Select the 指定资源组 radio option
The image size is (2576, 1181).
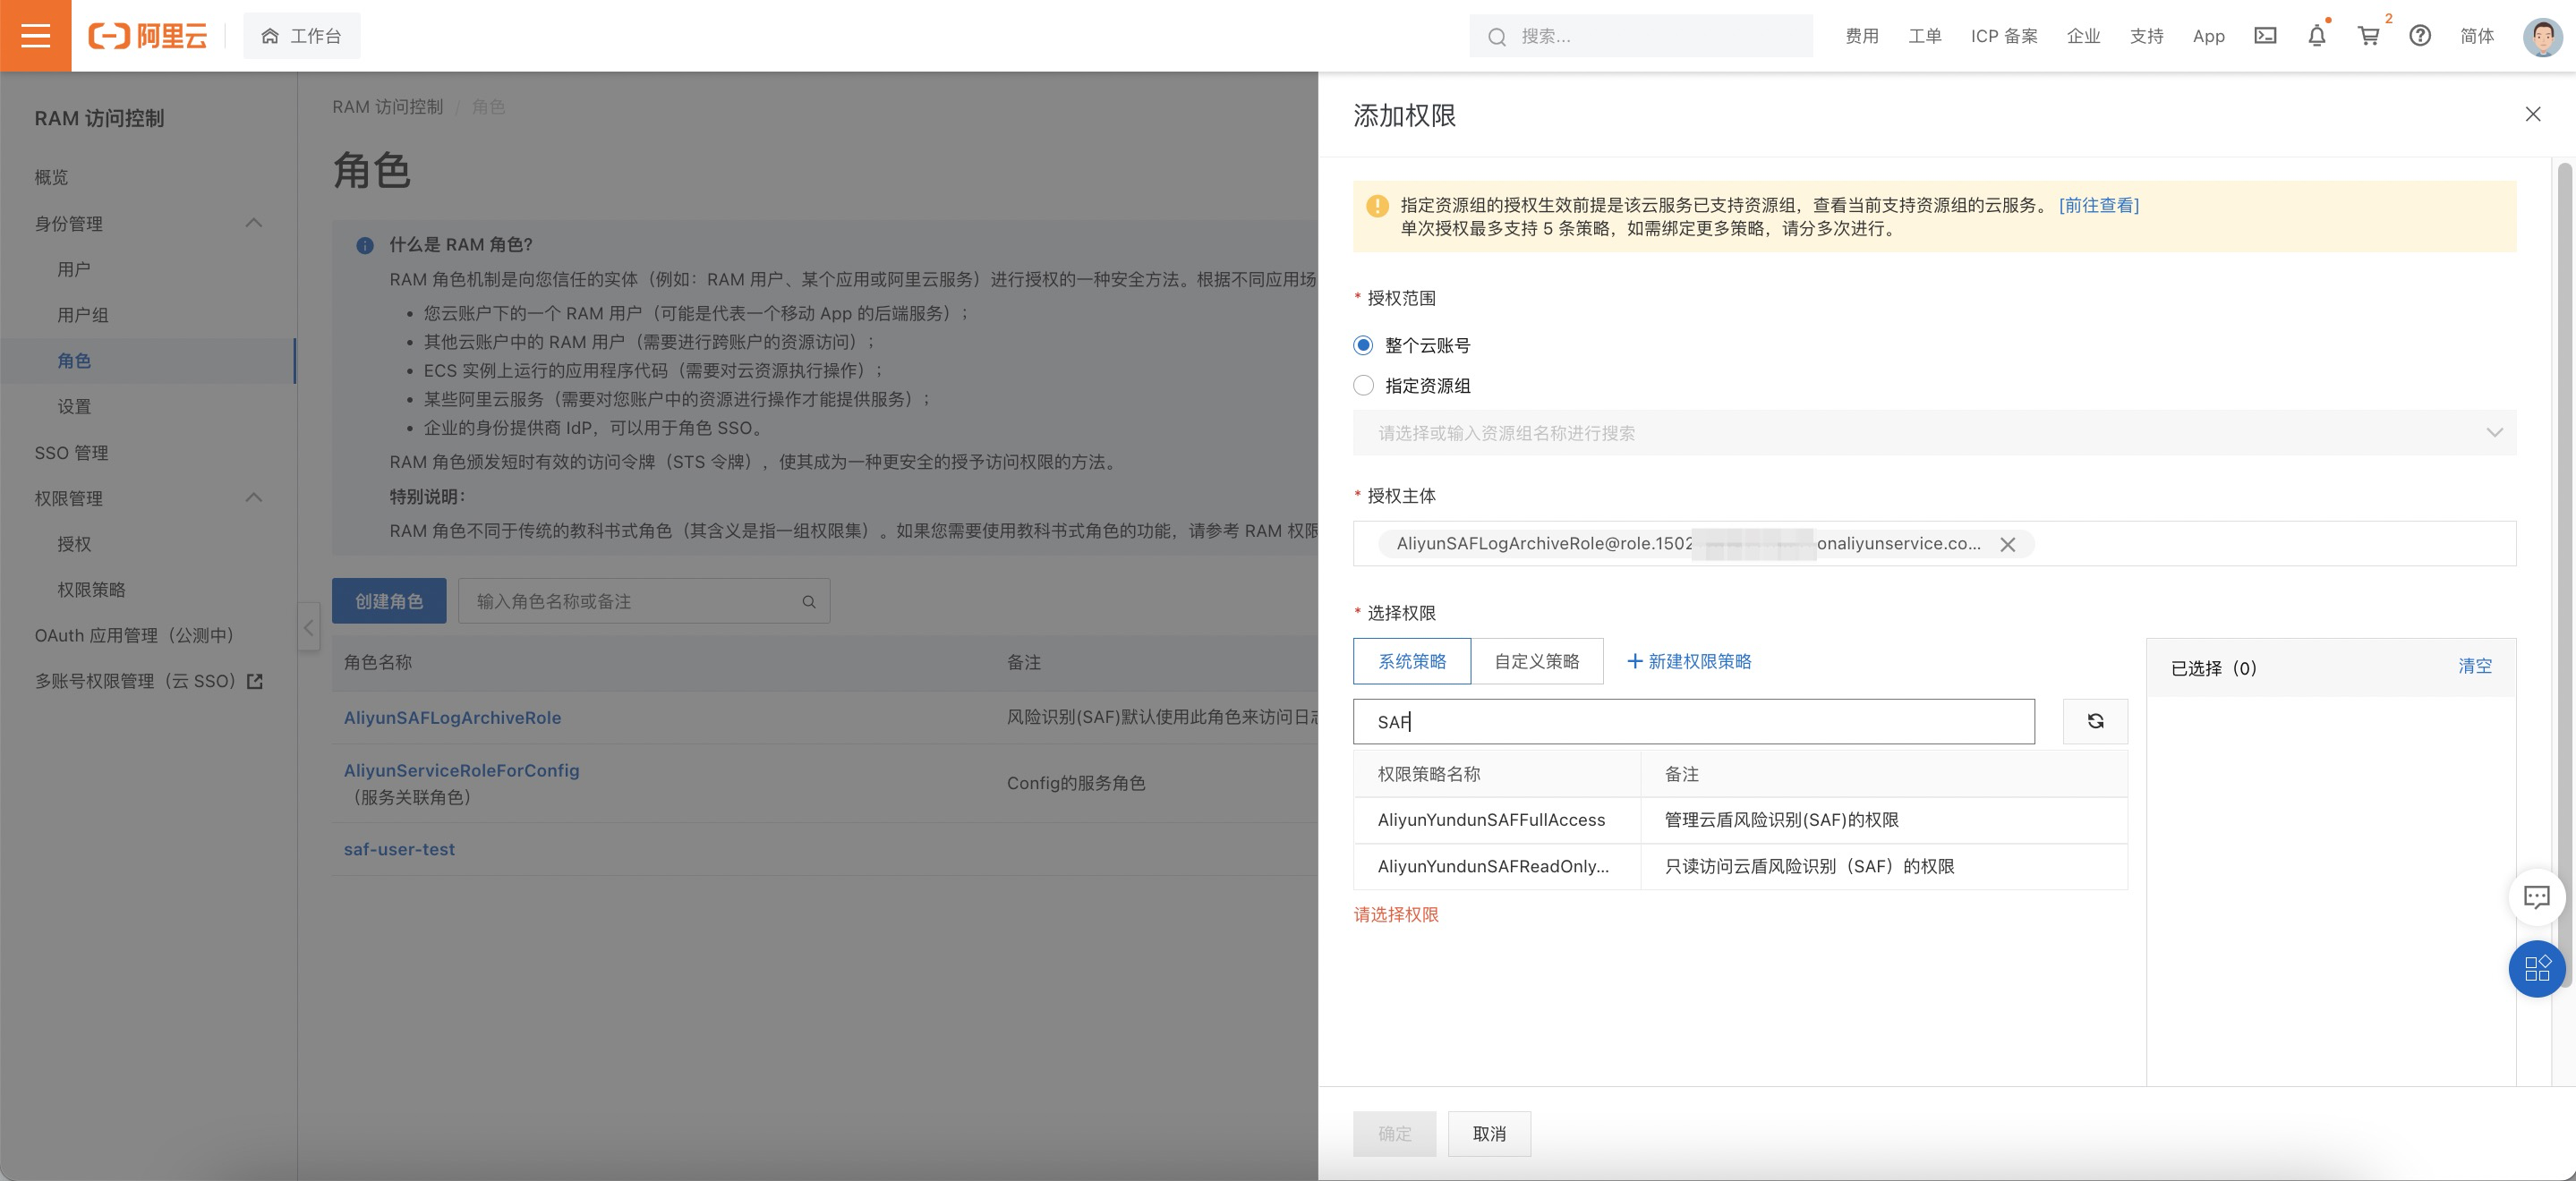1363,385
